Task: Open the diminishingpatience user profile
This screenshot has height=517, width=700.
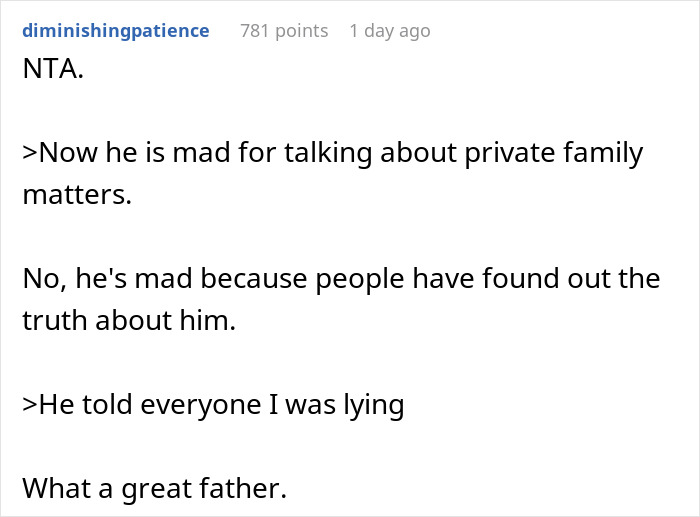Action: pyautogui.click(x=115, y=31)
